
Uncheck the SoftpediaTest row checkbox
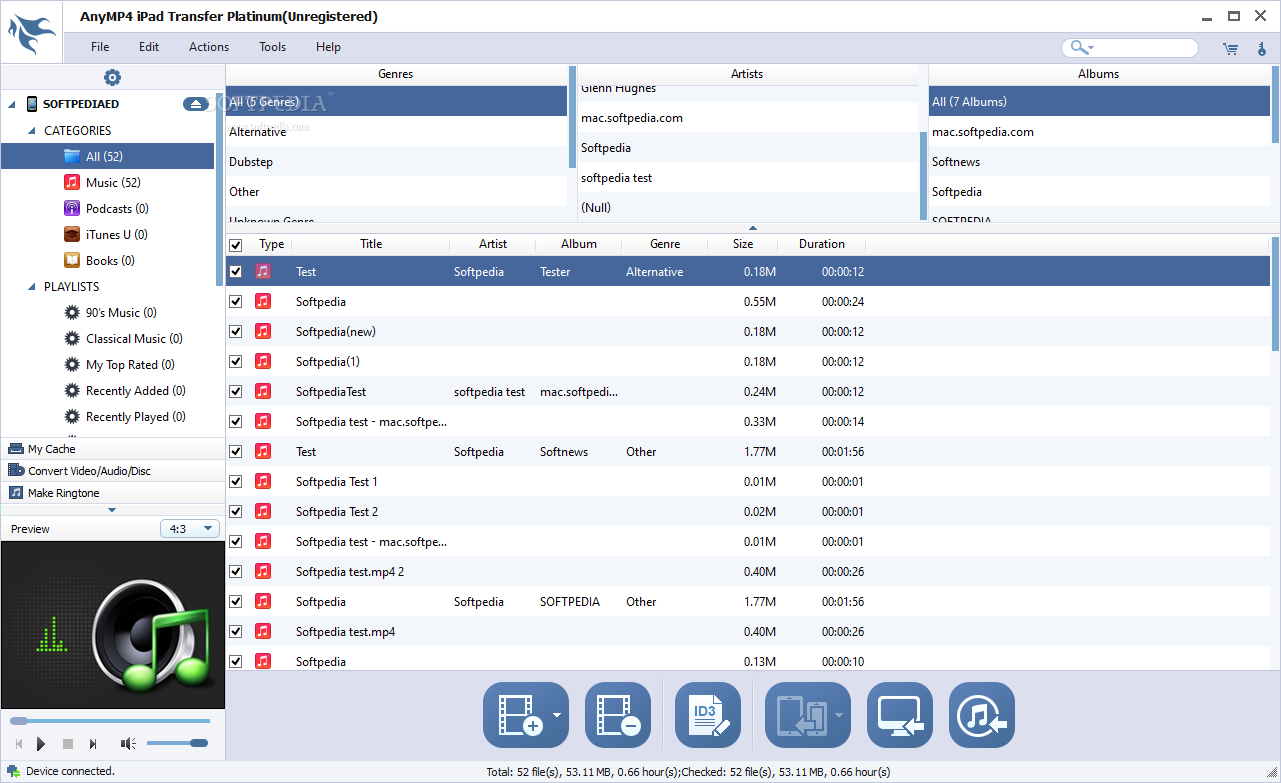pos(236,391)
